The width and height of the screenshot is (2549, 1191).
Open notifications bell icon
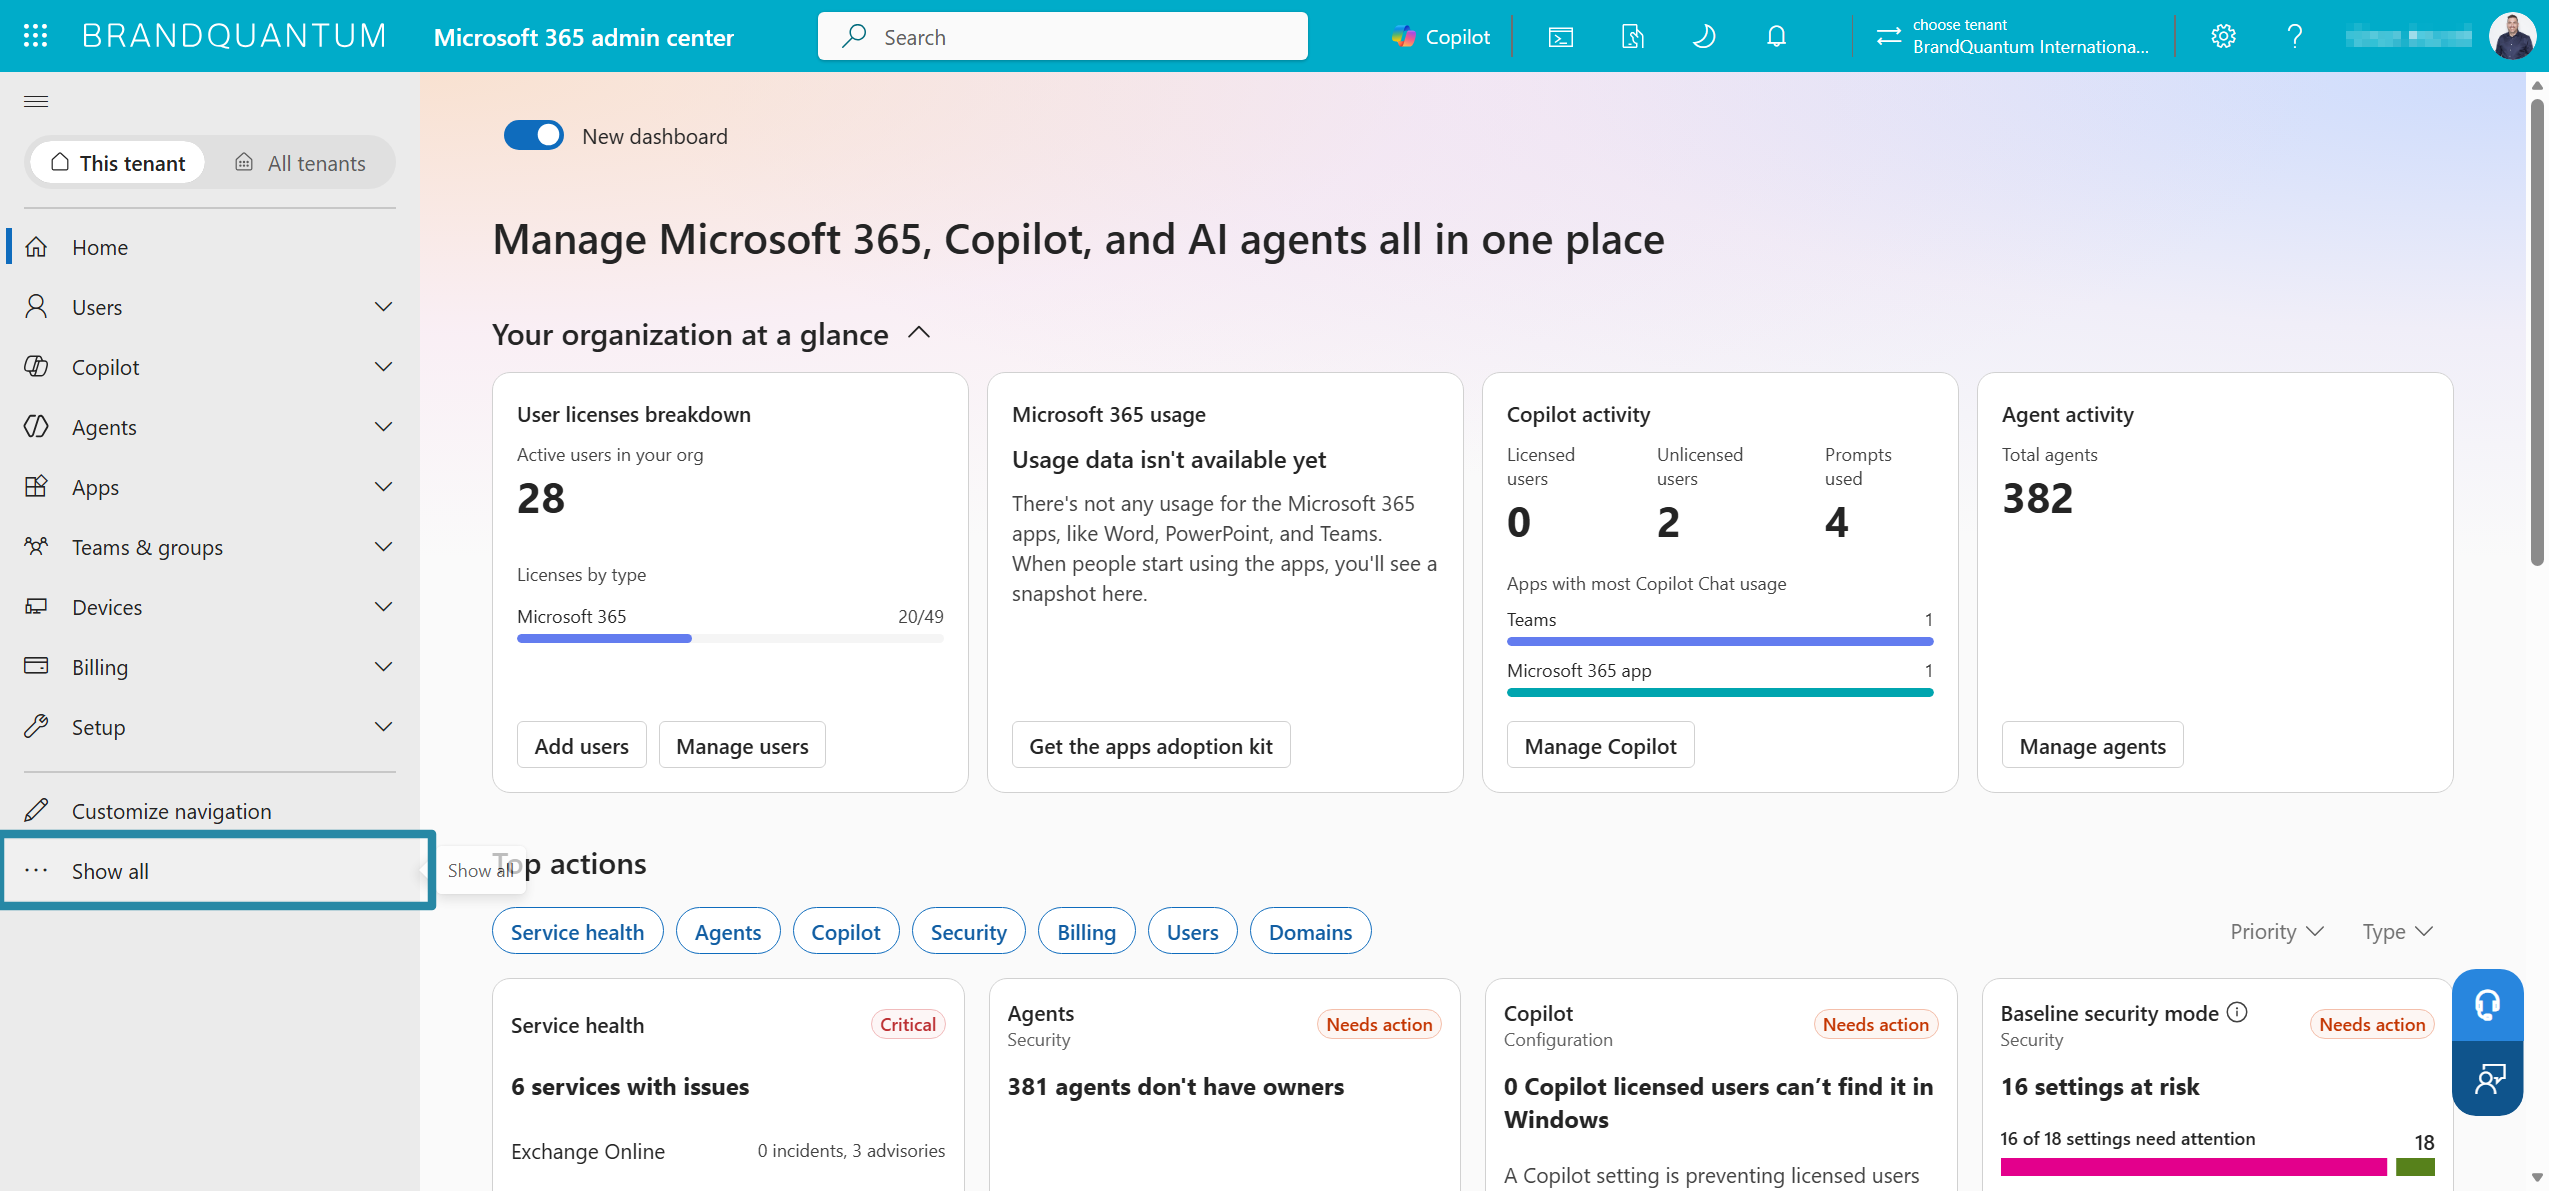(x=1776, y=37)
